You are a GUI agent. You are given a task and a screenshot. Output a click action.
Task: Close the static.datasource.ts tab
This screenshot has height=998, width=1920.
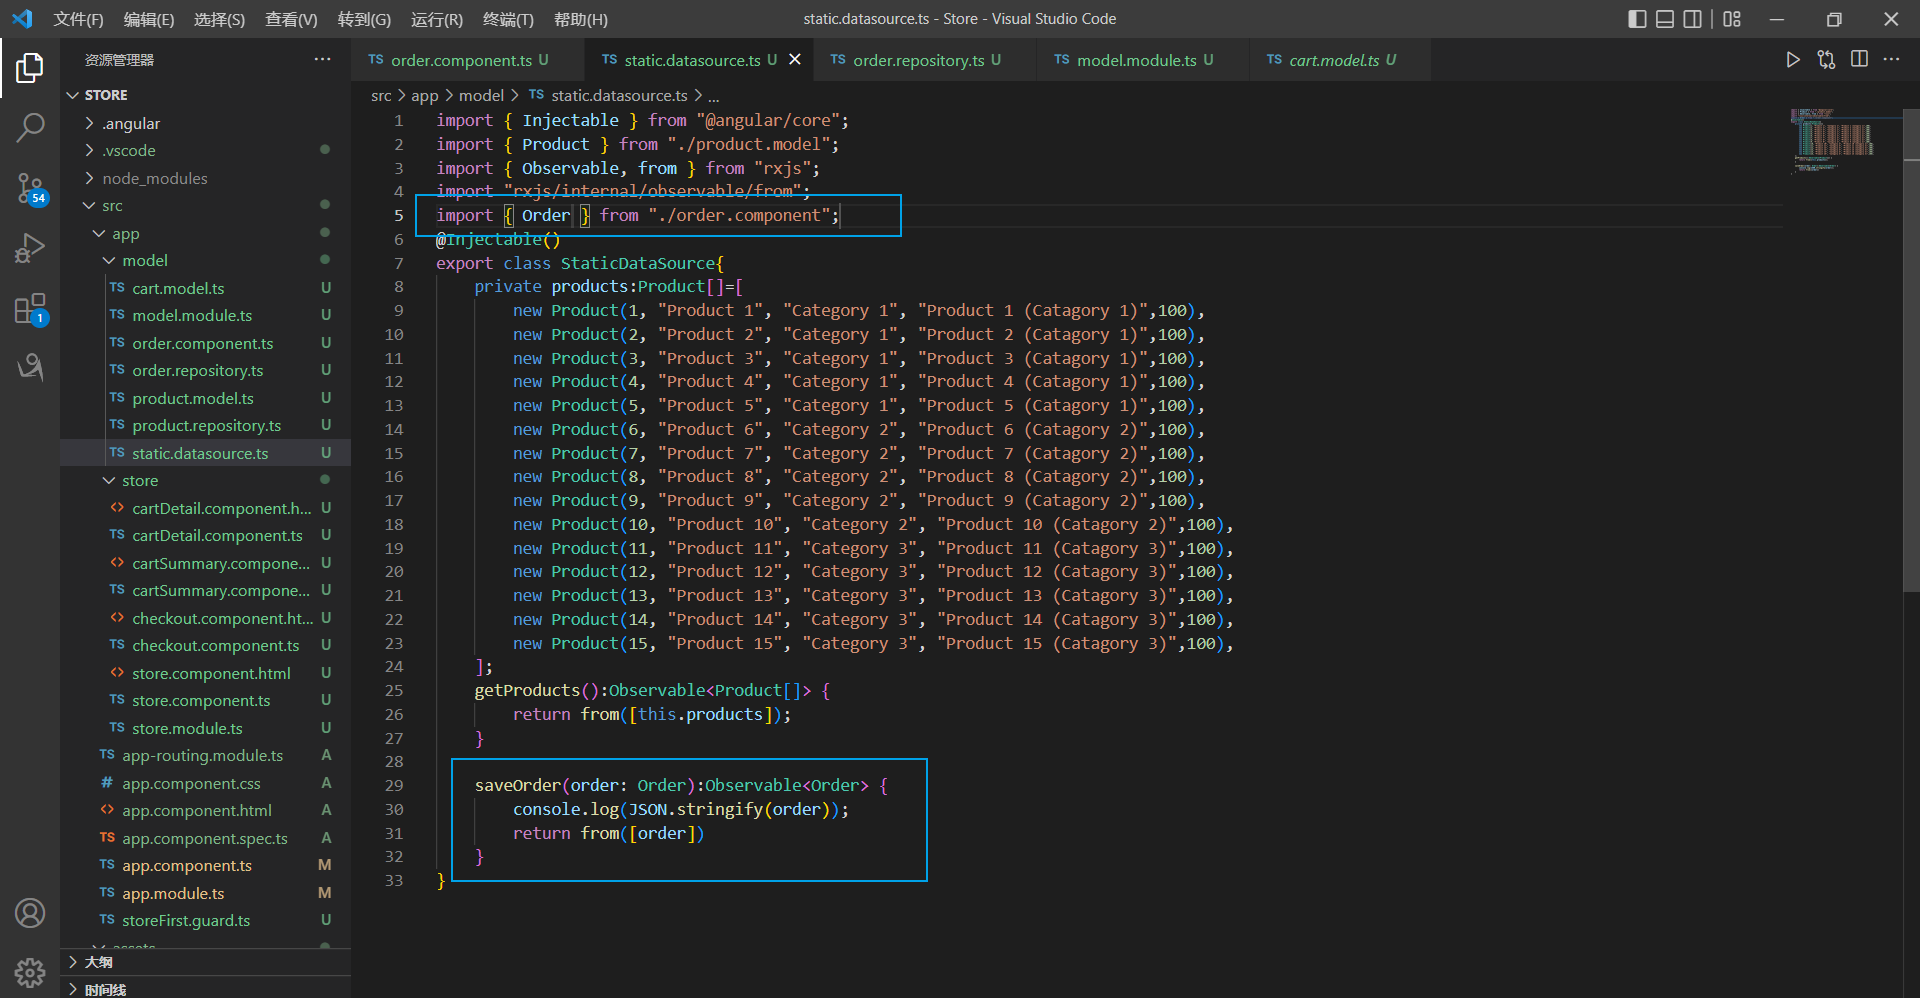[795, 60]
